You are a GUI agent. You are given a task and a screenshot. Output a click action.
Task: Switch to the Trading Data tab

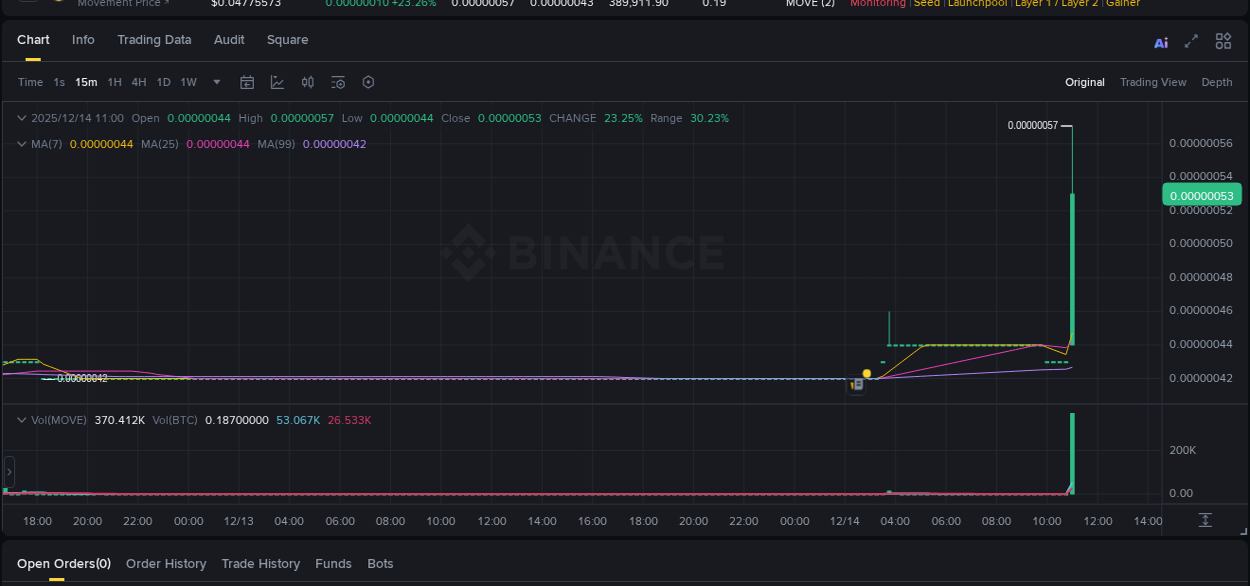point(154,39)
